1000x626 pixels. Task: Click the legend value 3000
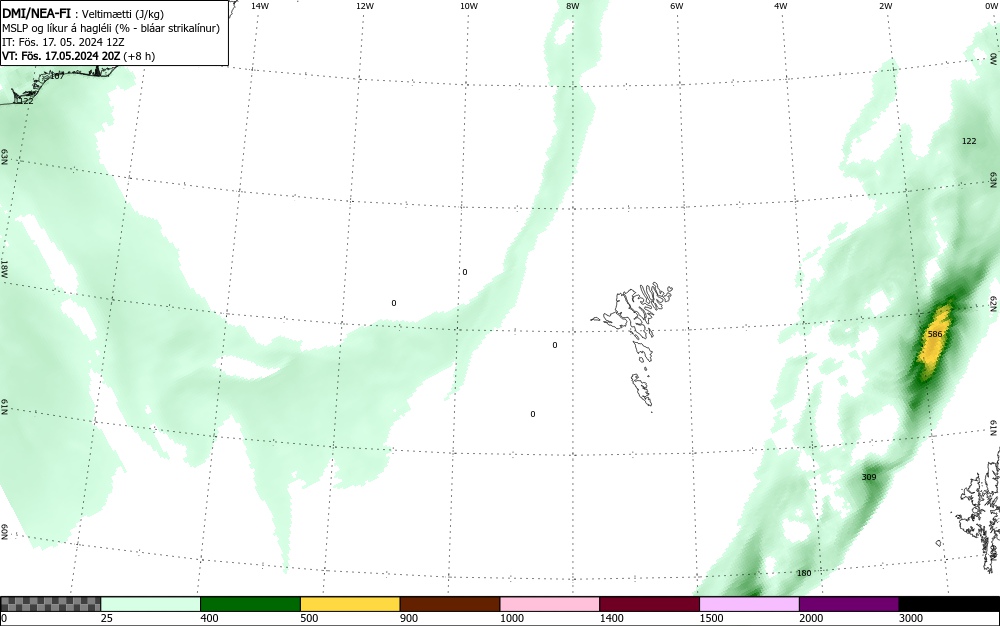click(911, 618)
